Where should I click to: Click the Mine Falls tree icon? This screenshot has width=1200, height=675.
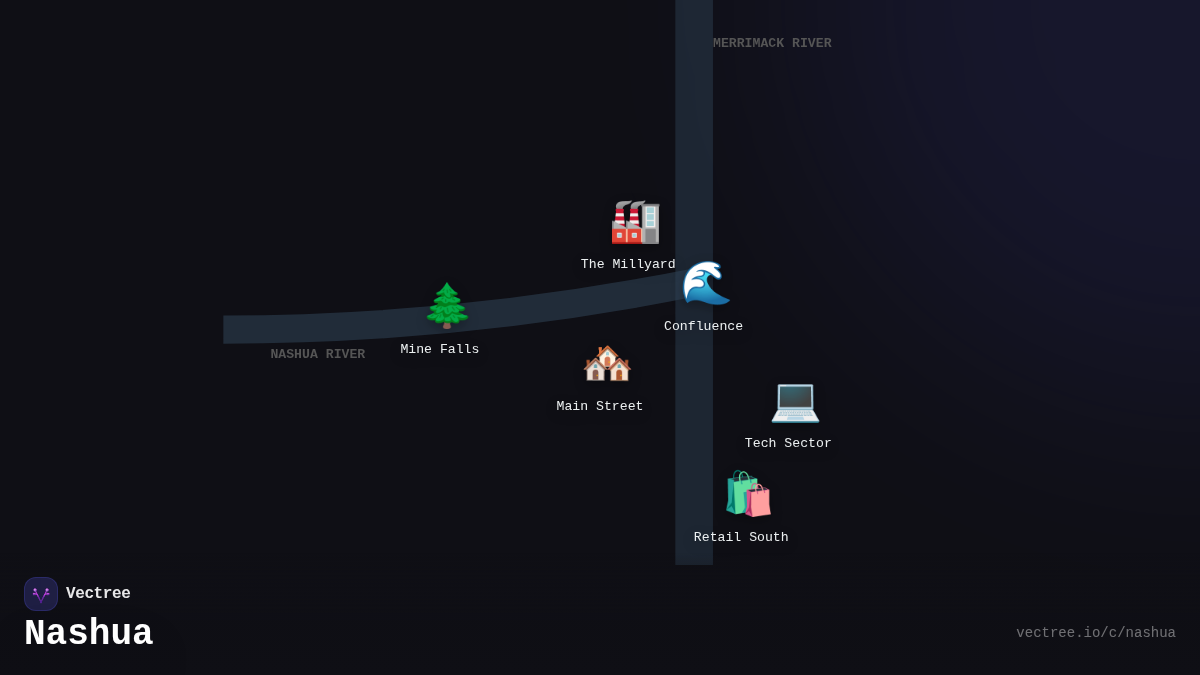pos(447,306)
